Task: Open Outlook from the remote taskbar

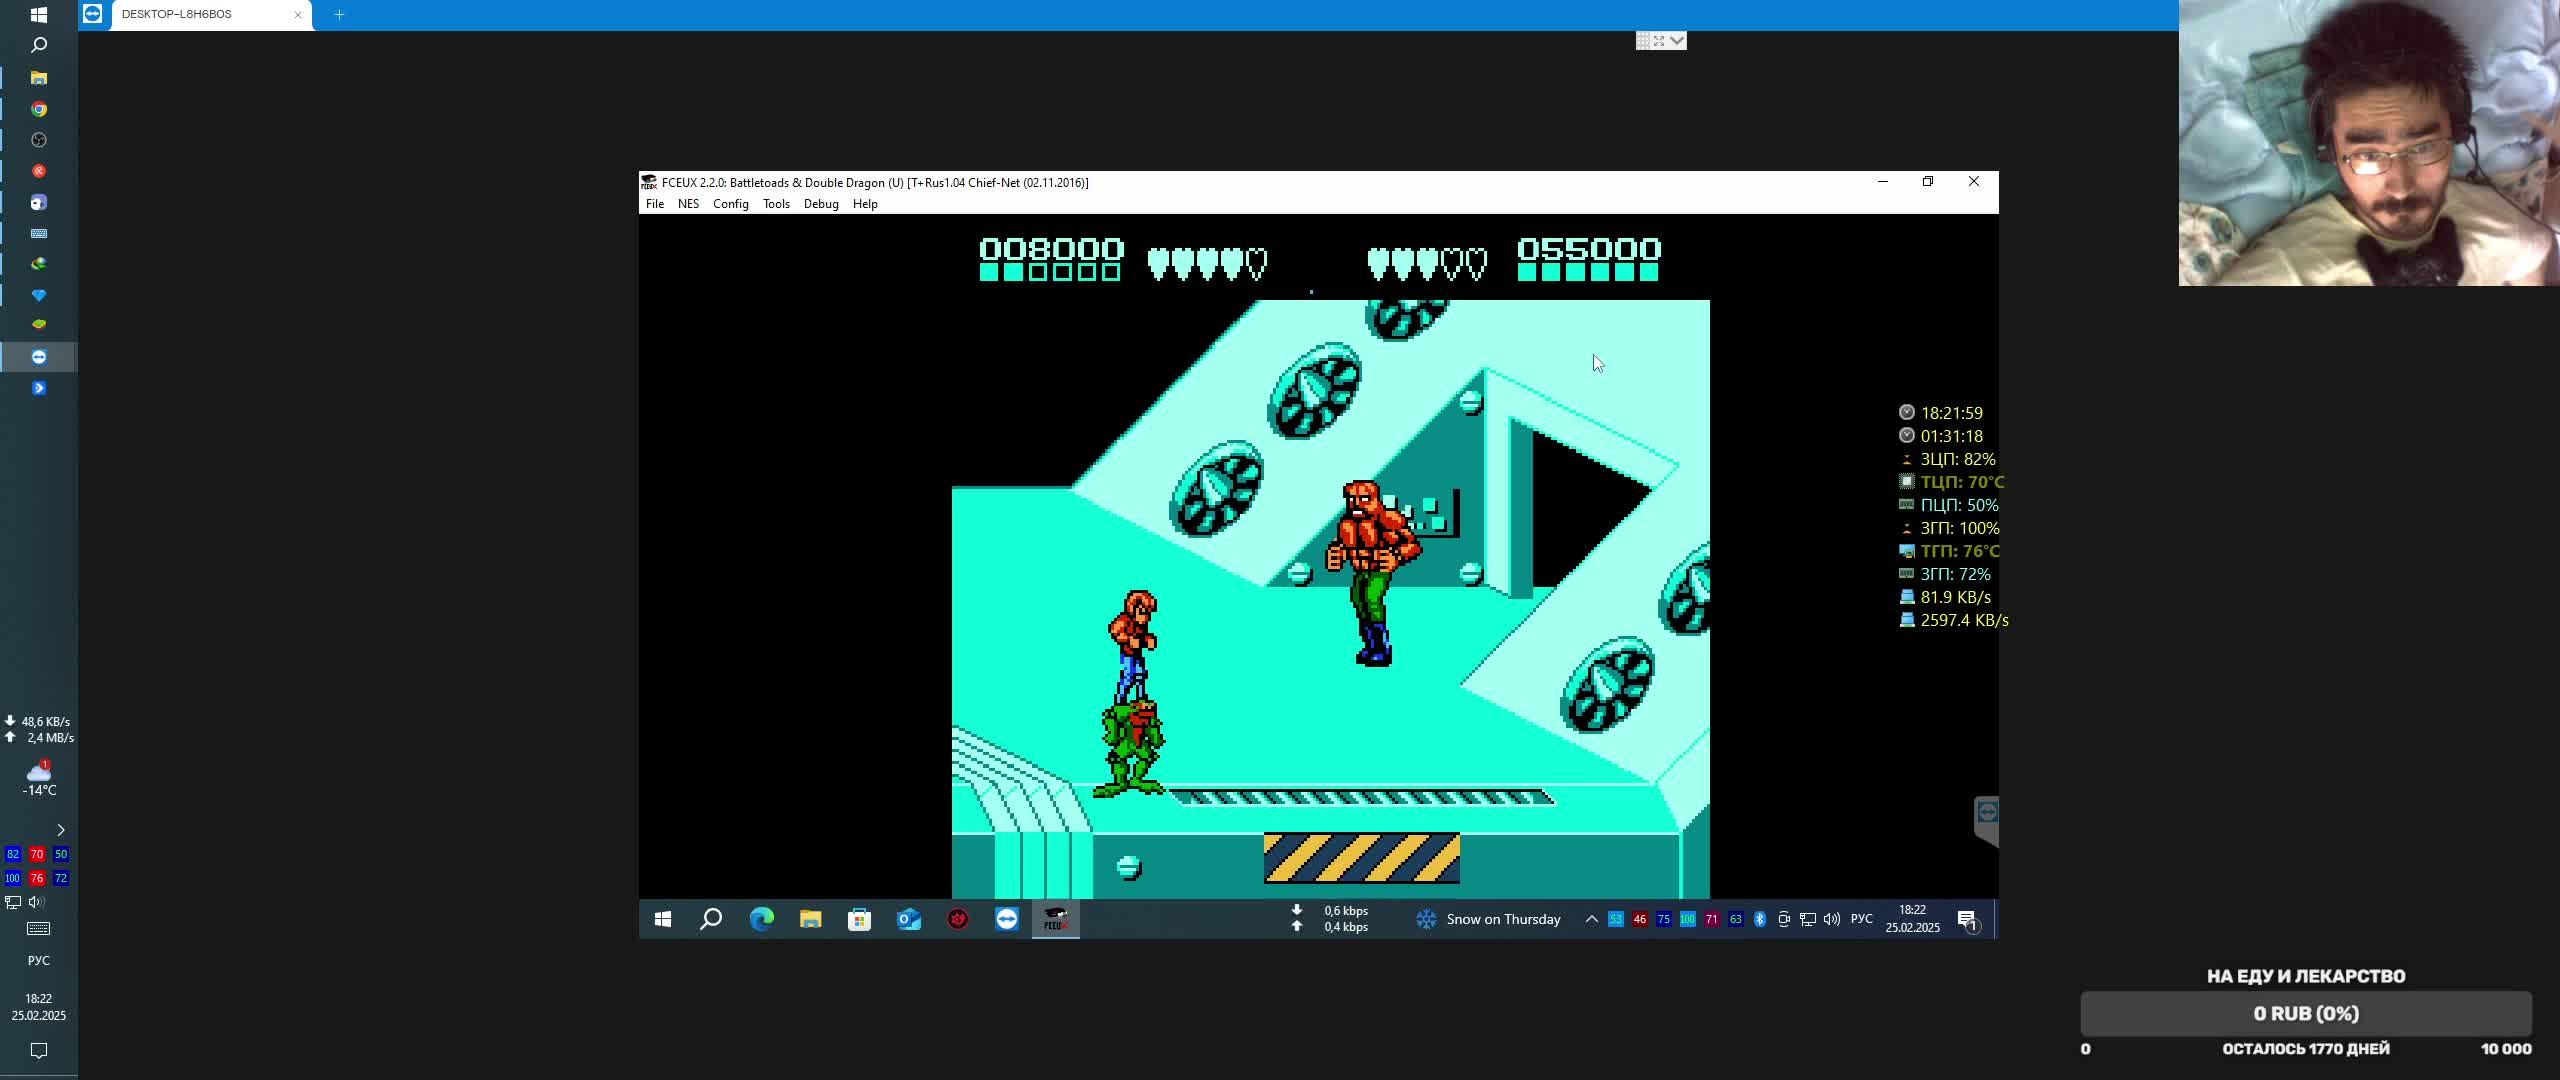Action: pos(908,919)
